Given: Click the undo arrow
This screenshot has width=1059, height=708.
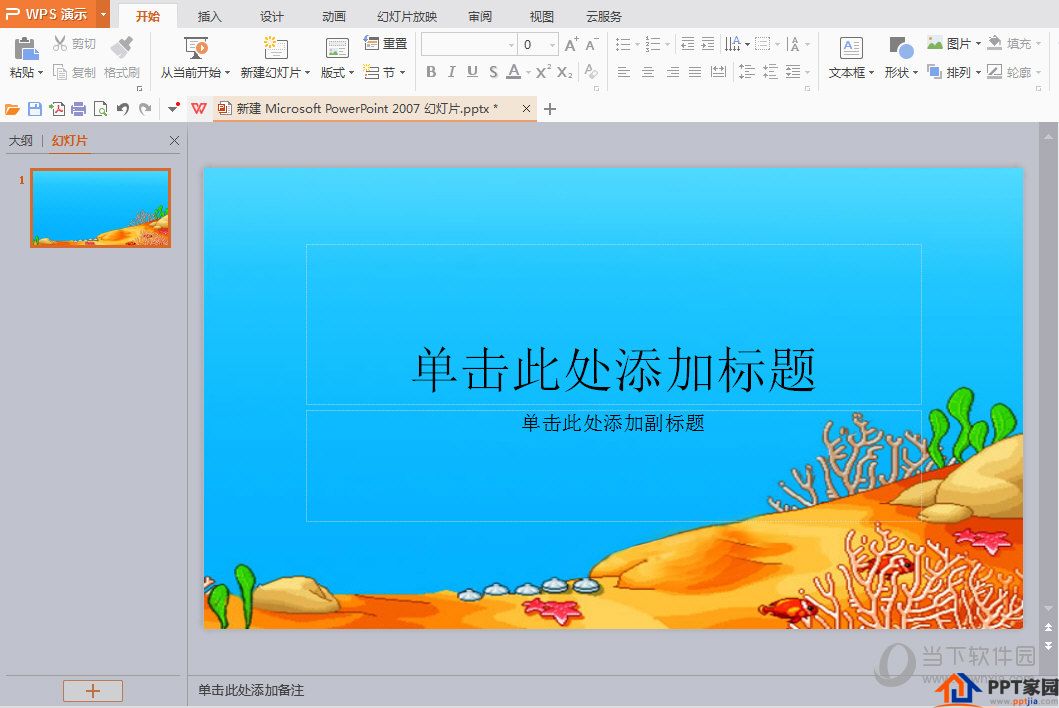Looking at the screenshot, I should click(122, 109).
